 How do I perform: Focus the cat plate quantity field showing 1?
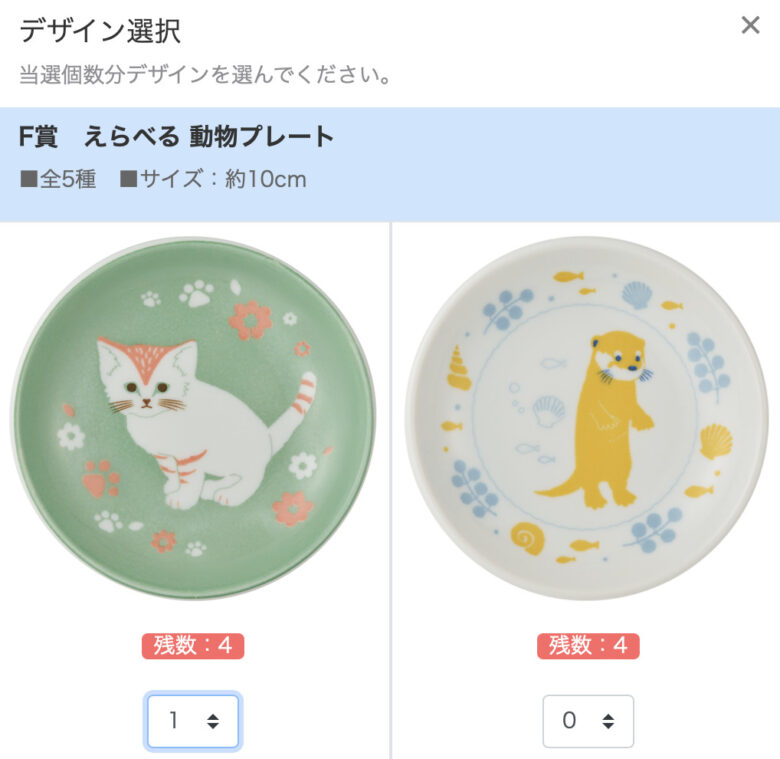click(193, 721)
